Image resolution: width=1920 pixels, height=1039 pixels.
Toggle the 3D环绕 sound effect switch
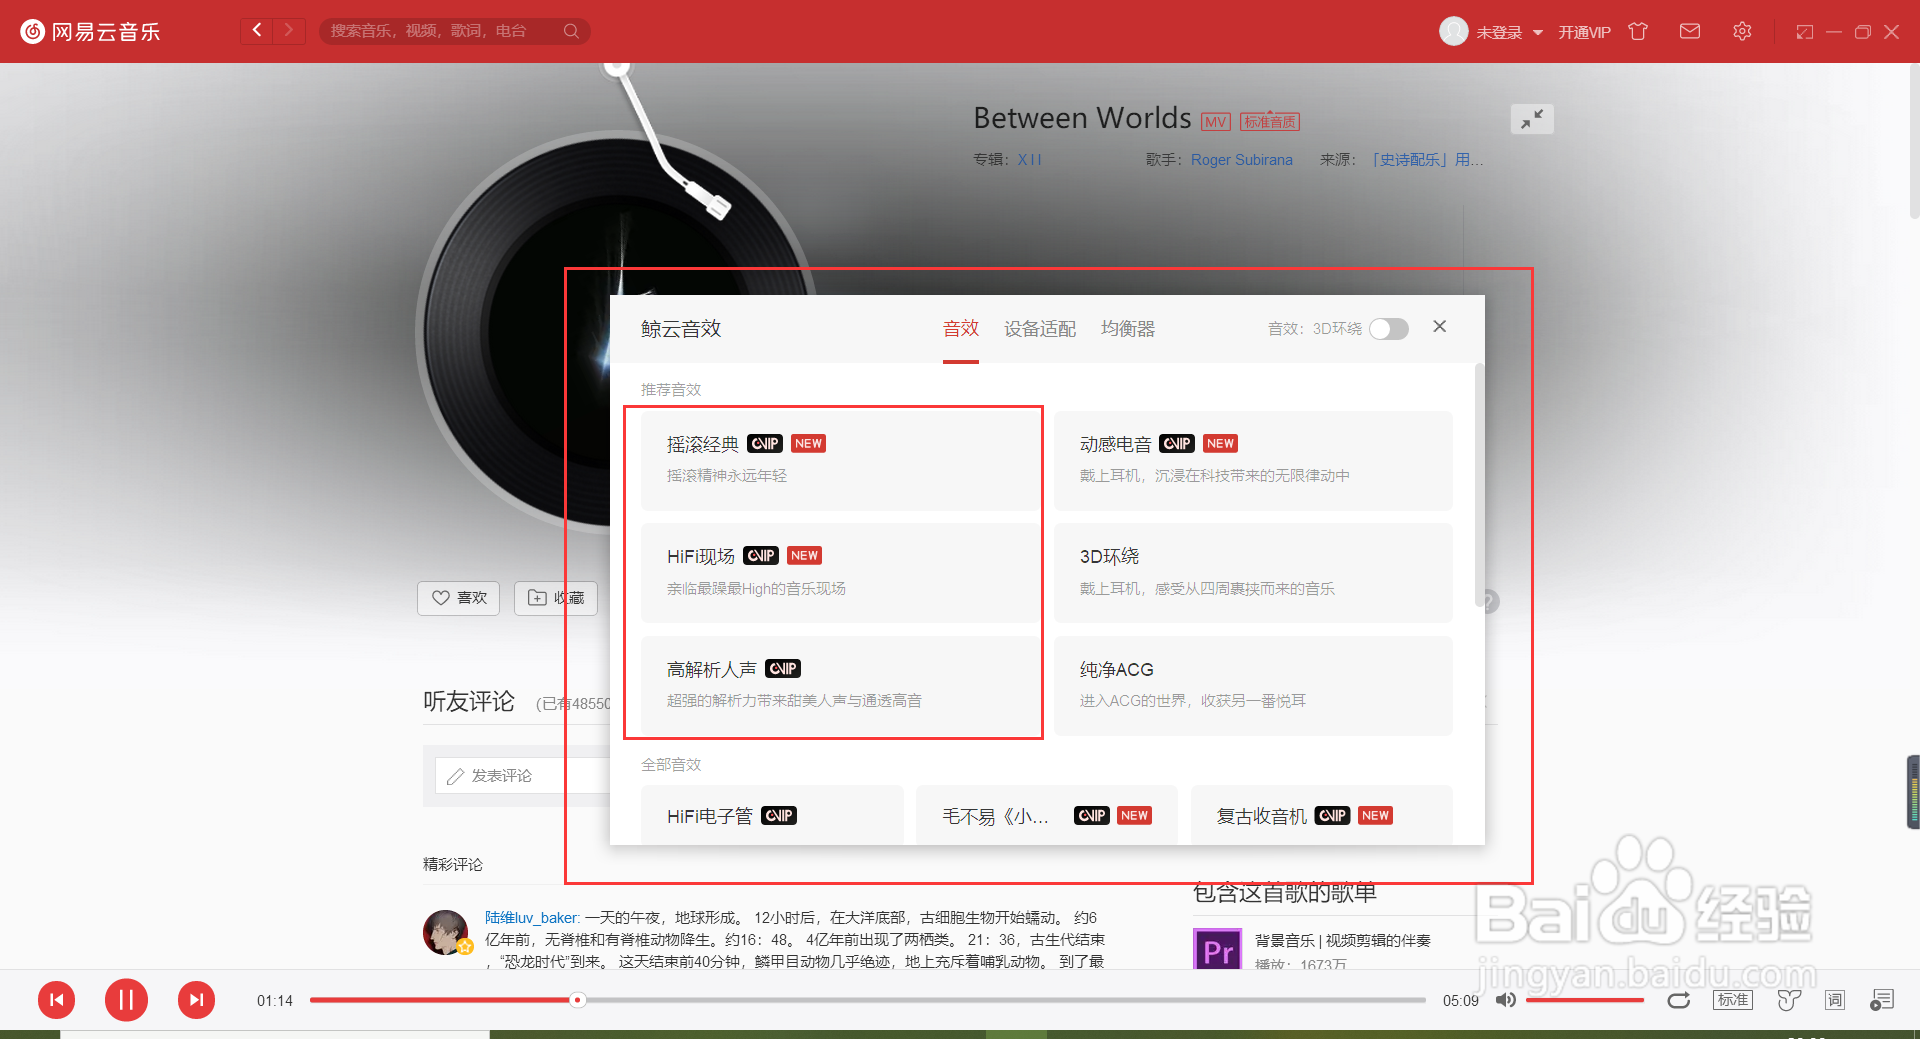tap(1389, 329)
